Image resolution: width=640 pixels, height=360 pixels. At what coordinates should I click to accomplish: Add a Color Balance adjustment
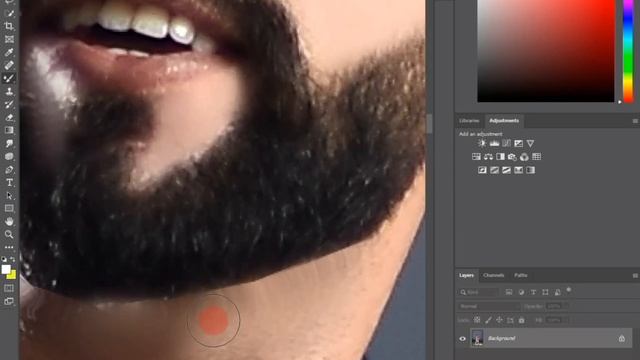[x=488, y=157]
